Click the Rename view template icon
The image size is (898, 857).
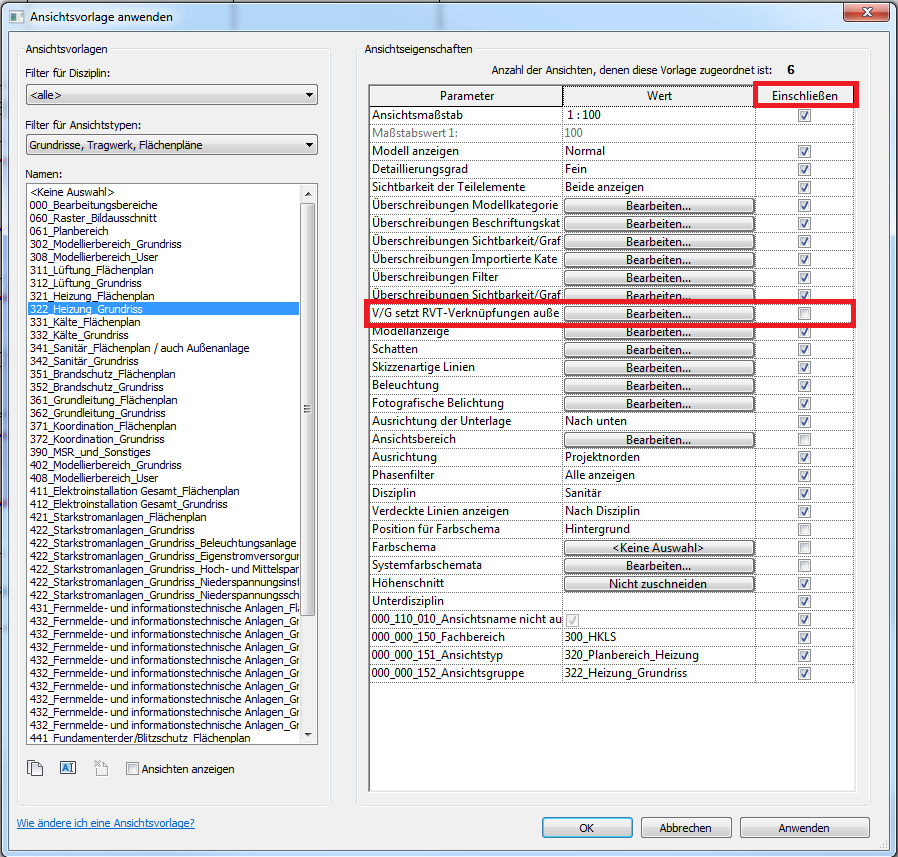[x=68, y=768]
